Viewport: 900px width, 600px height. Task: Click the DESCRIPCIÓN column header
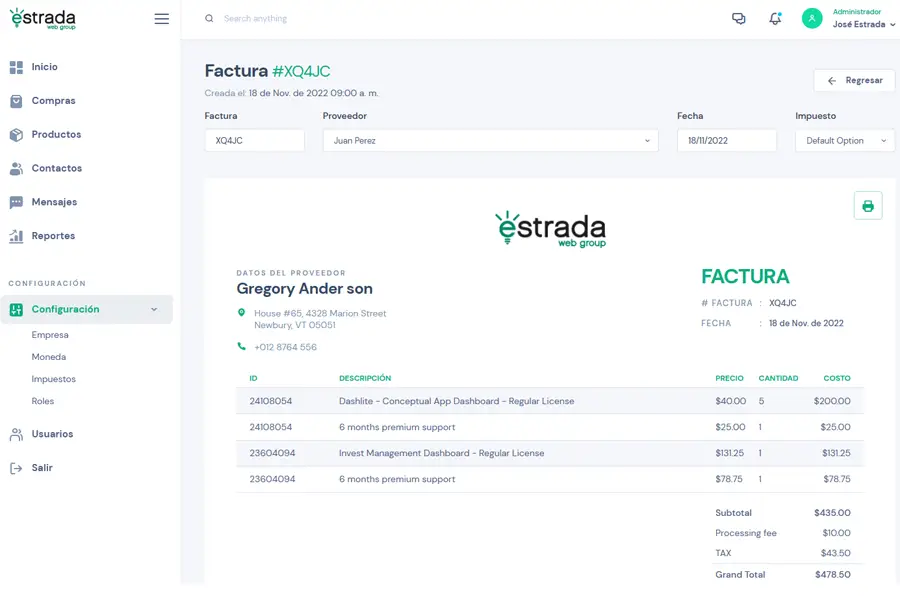(x=365, y=378)
